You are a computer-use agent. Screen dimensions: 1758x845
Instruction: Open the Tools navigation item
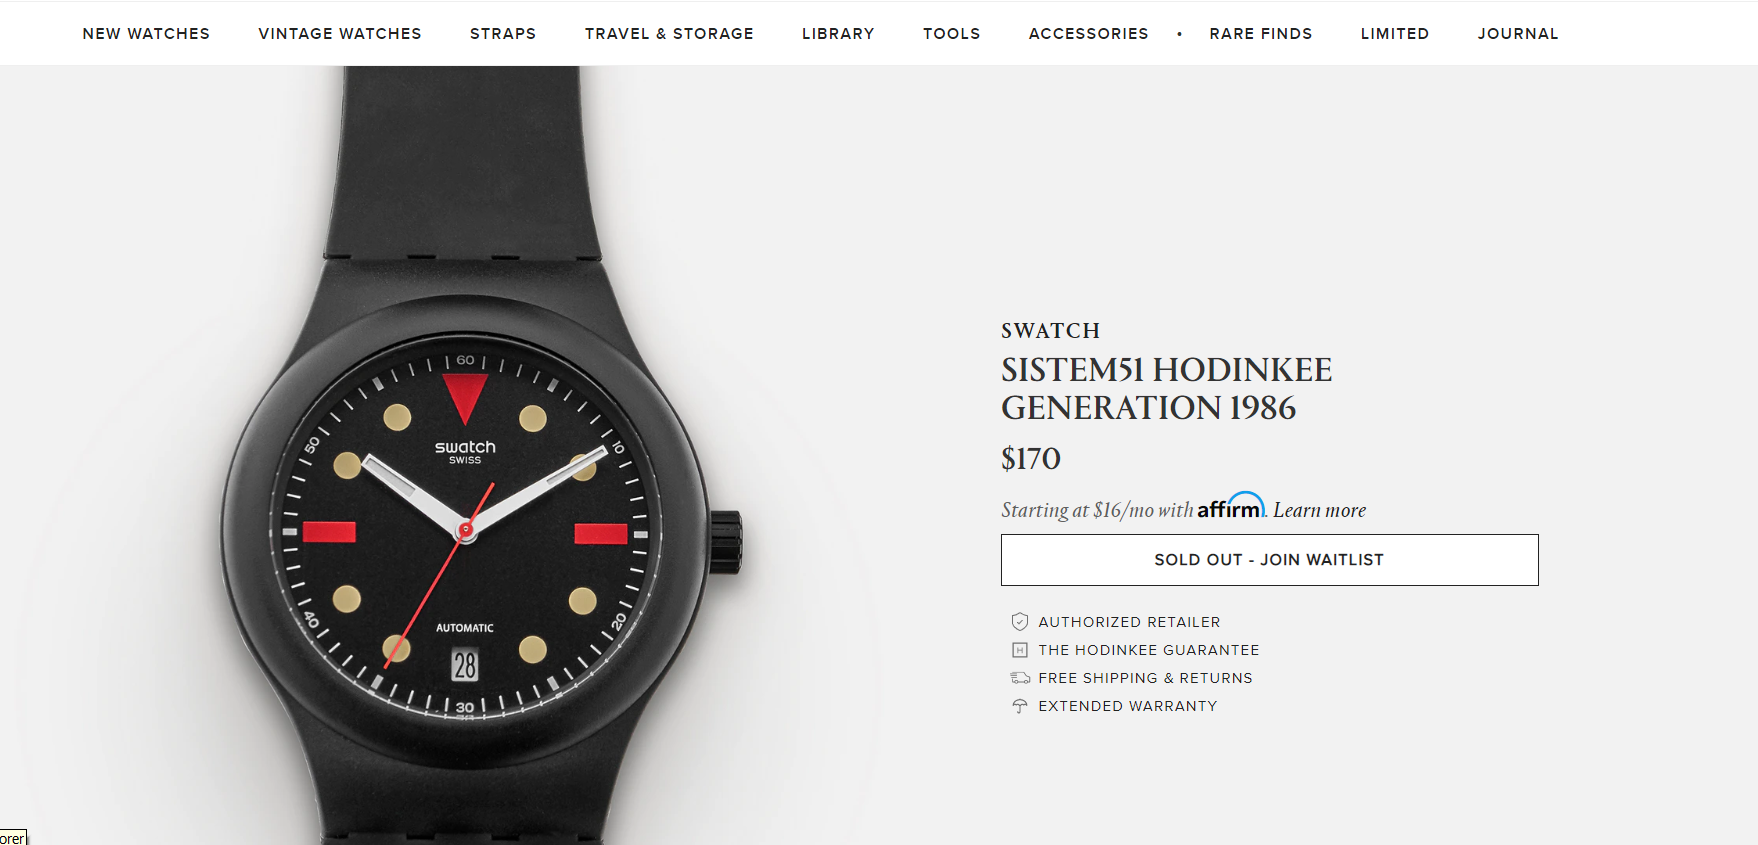coord(951,34)
